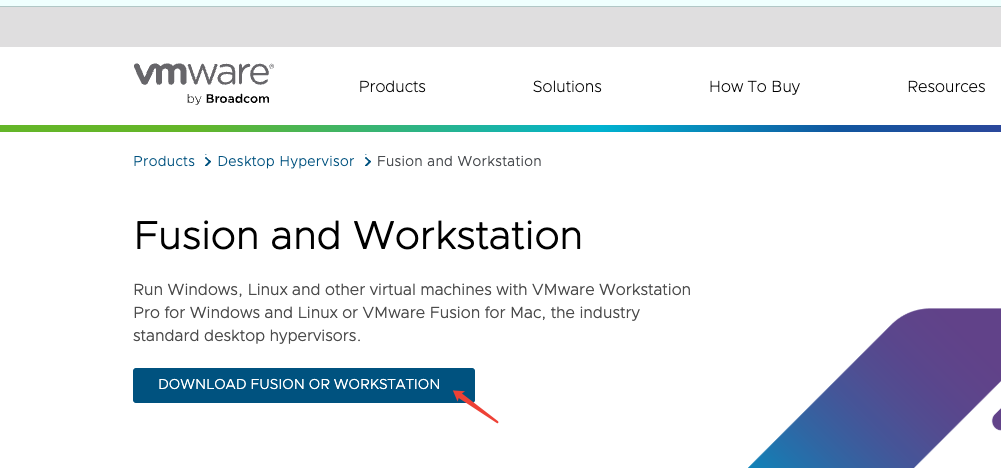1001x468 pixels.
Task: Open the Solutions menu
Action: [567, 87]
